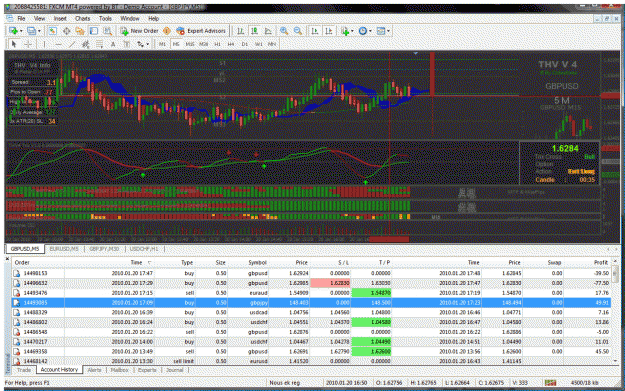Open the New Chart toolbar icon

(13, 31)
